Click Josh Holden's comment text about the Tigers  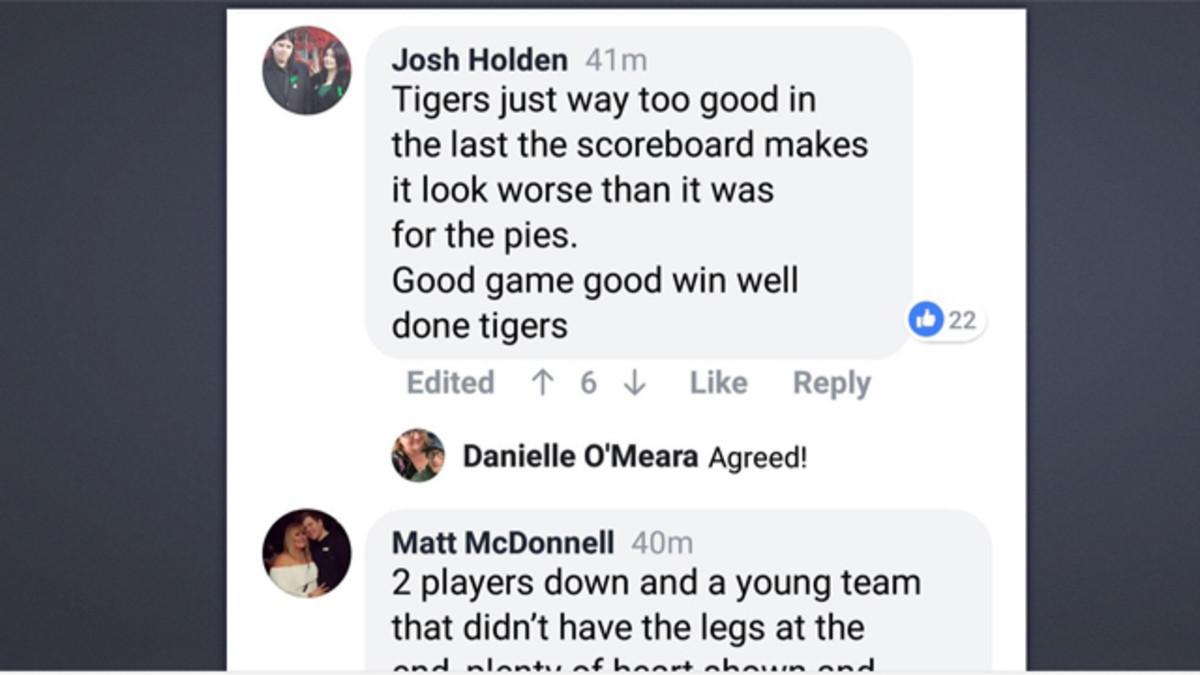coord(629,145)
